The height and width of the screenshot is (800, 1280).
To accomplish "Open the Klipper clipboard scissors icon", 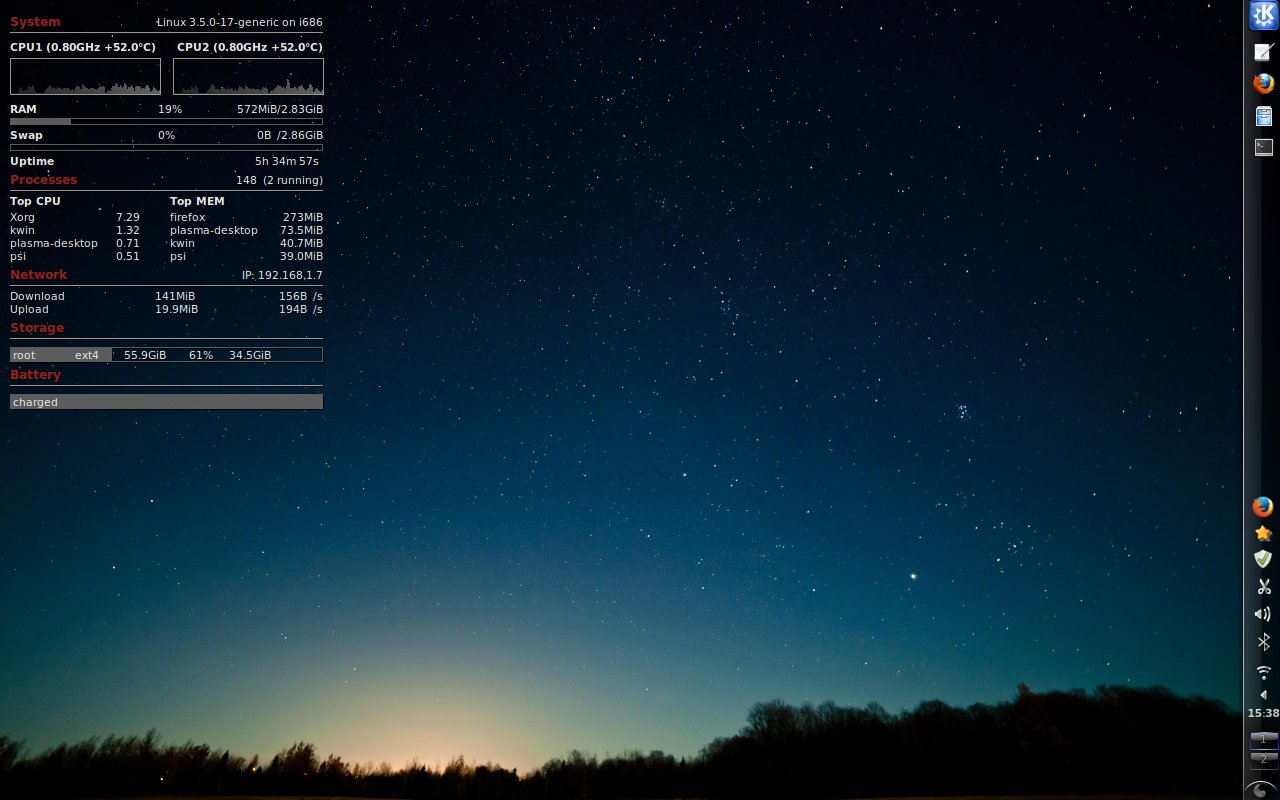I will click(1263, 587).
